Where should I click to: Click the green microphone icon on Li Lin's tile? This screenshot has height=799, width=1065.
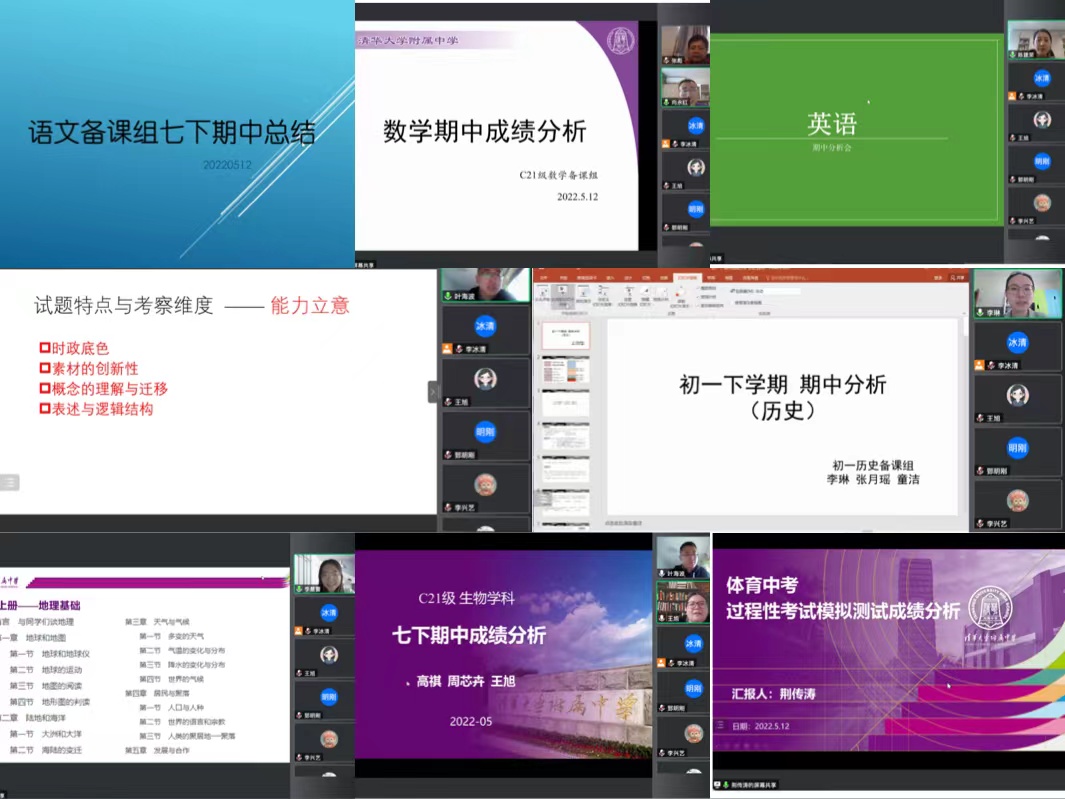coord(980,313)
